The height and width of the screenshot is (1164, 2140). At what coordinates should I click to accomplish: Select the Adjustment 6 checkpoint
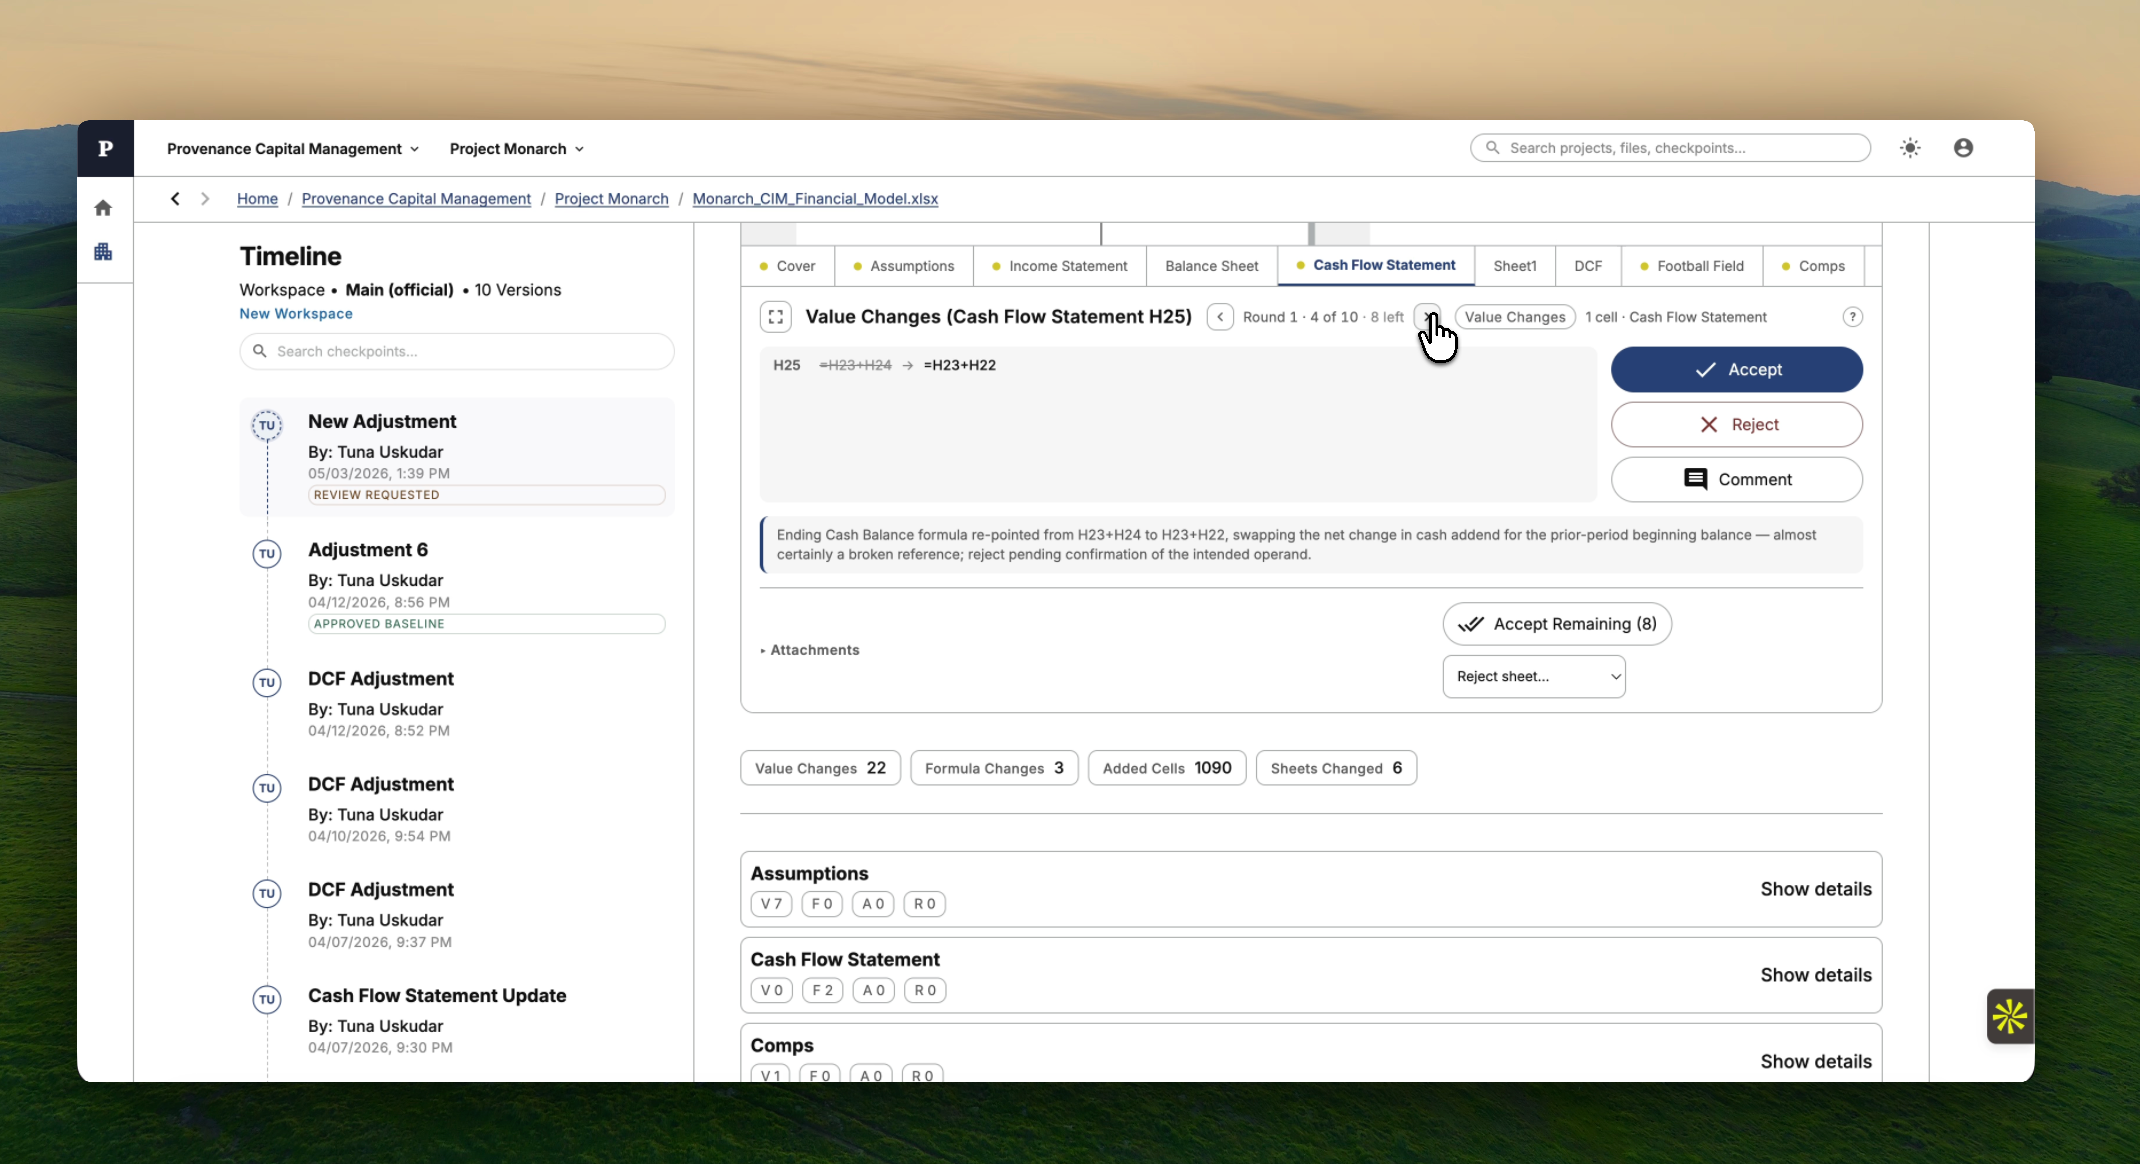tap(457, 587)
